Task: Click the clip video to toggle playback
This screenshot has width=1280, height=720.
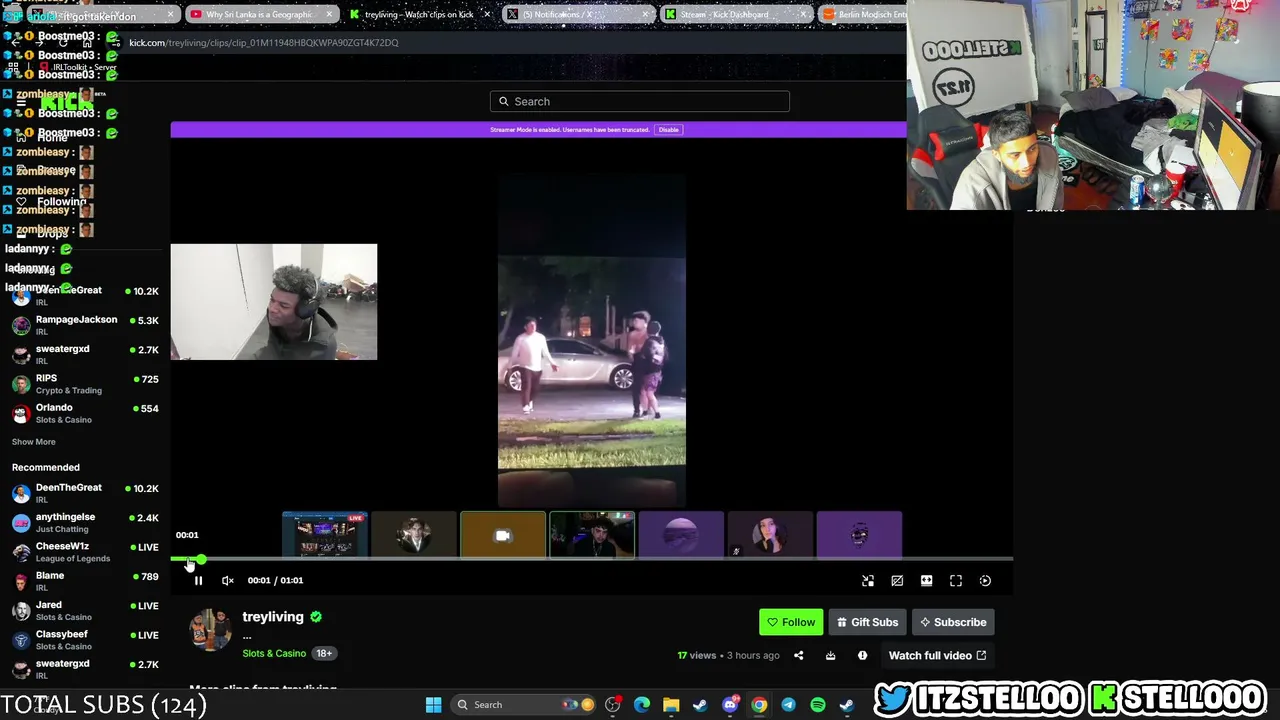Action: 592,340
